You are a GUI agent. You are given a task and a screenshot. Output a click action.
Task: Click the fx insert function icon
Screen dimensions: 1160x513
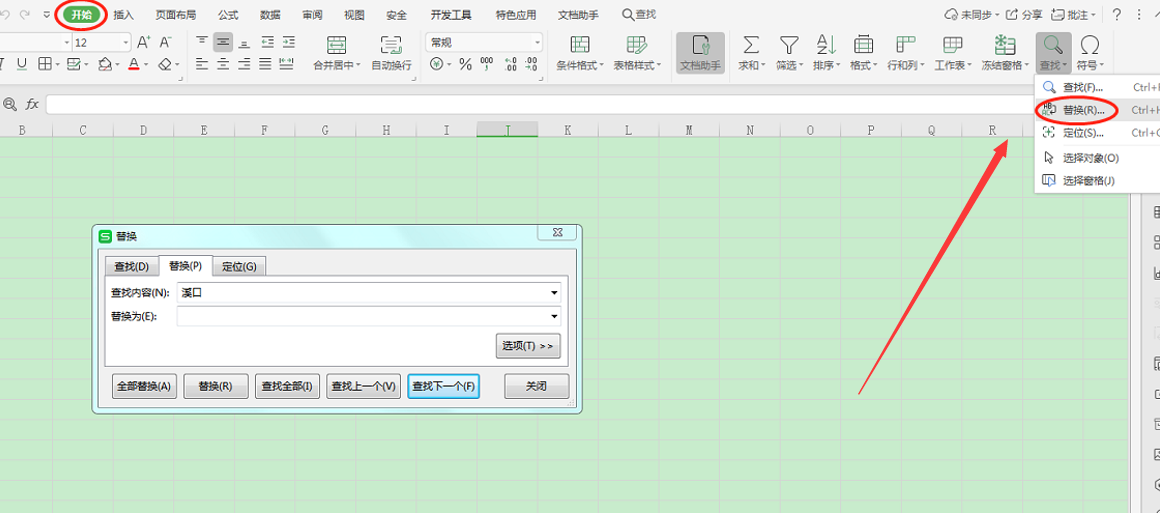pyautogui.click(x=32, y=104)
